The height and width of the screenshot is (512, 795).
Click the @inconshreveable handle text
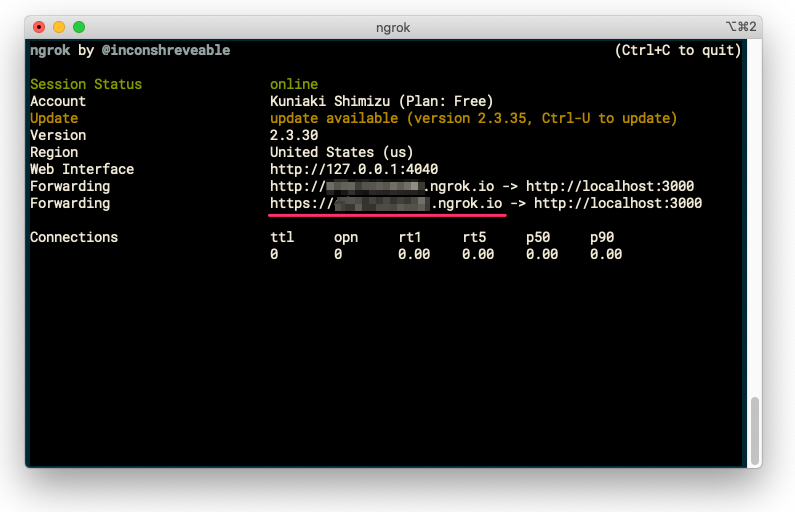[x=166, y=50]
